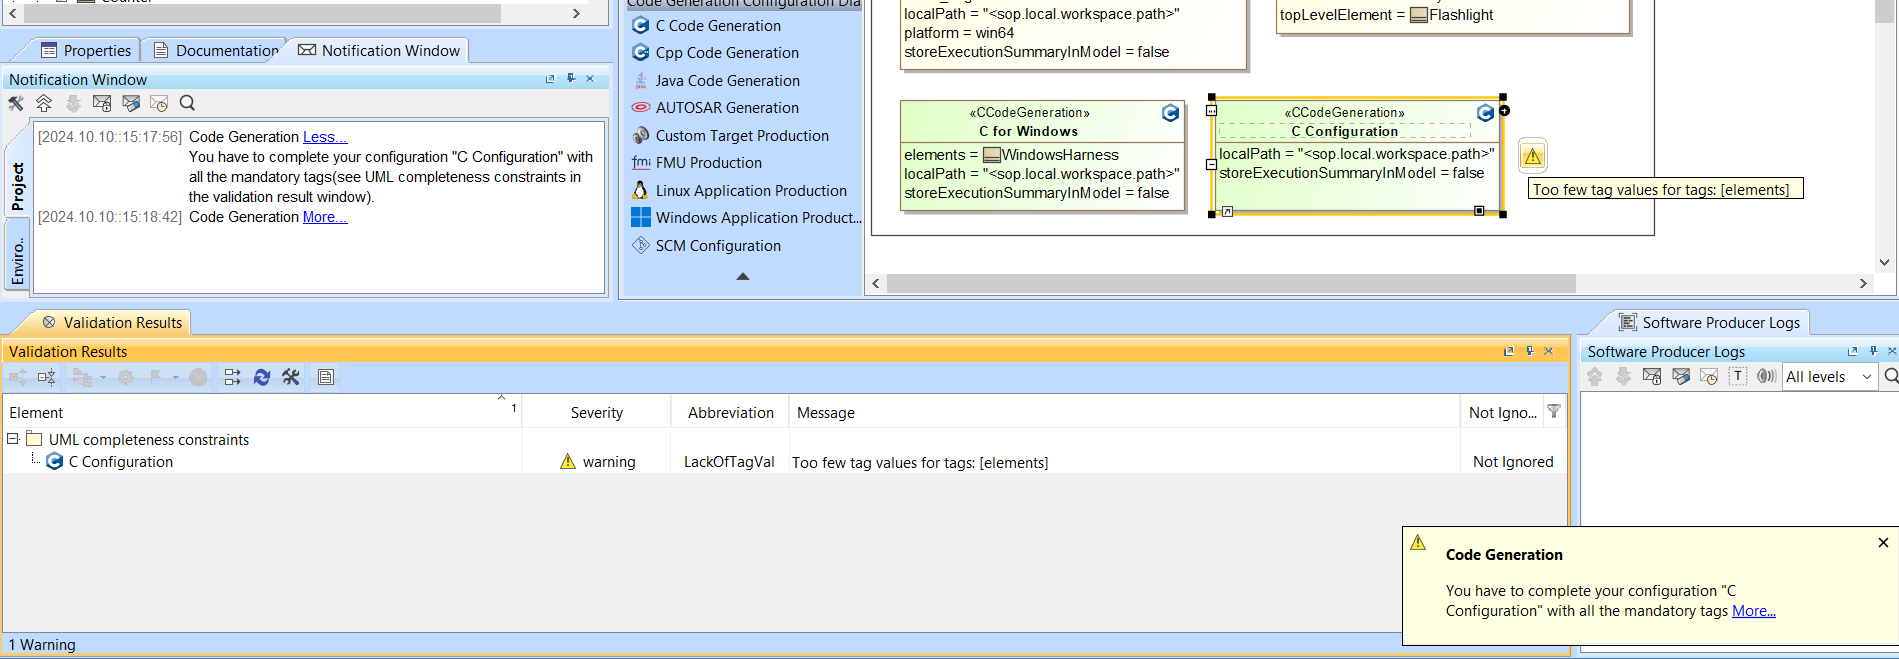Click the refresh icon in Validation Results toolbar
This screenshot has height=659, width=1899.
click(x=262, y=377)
